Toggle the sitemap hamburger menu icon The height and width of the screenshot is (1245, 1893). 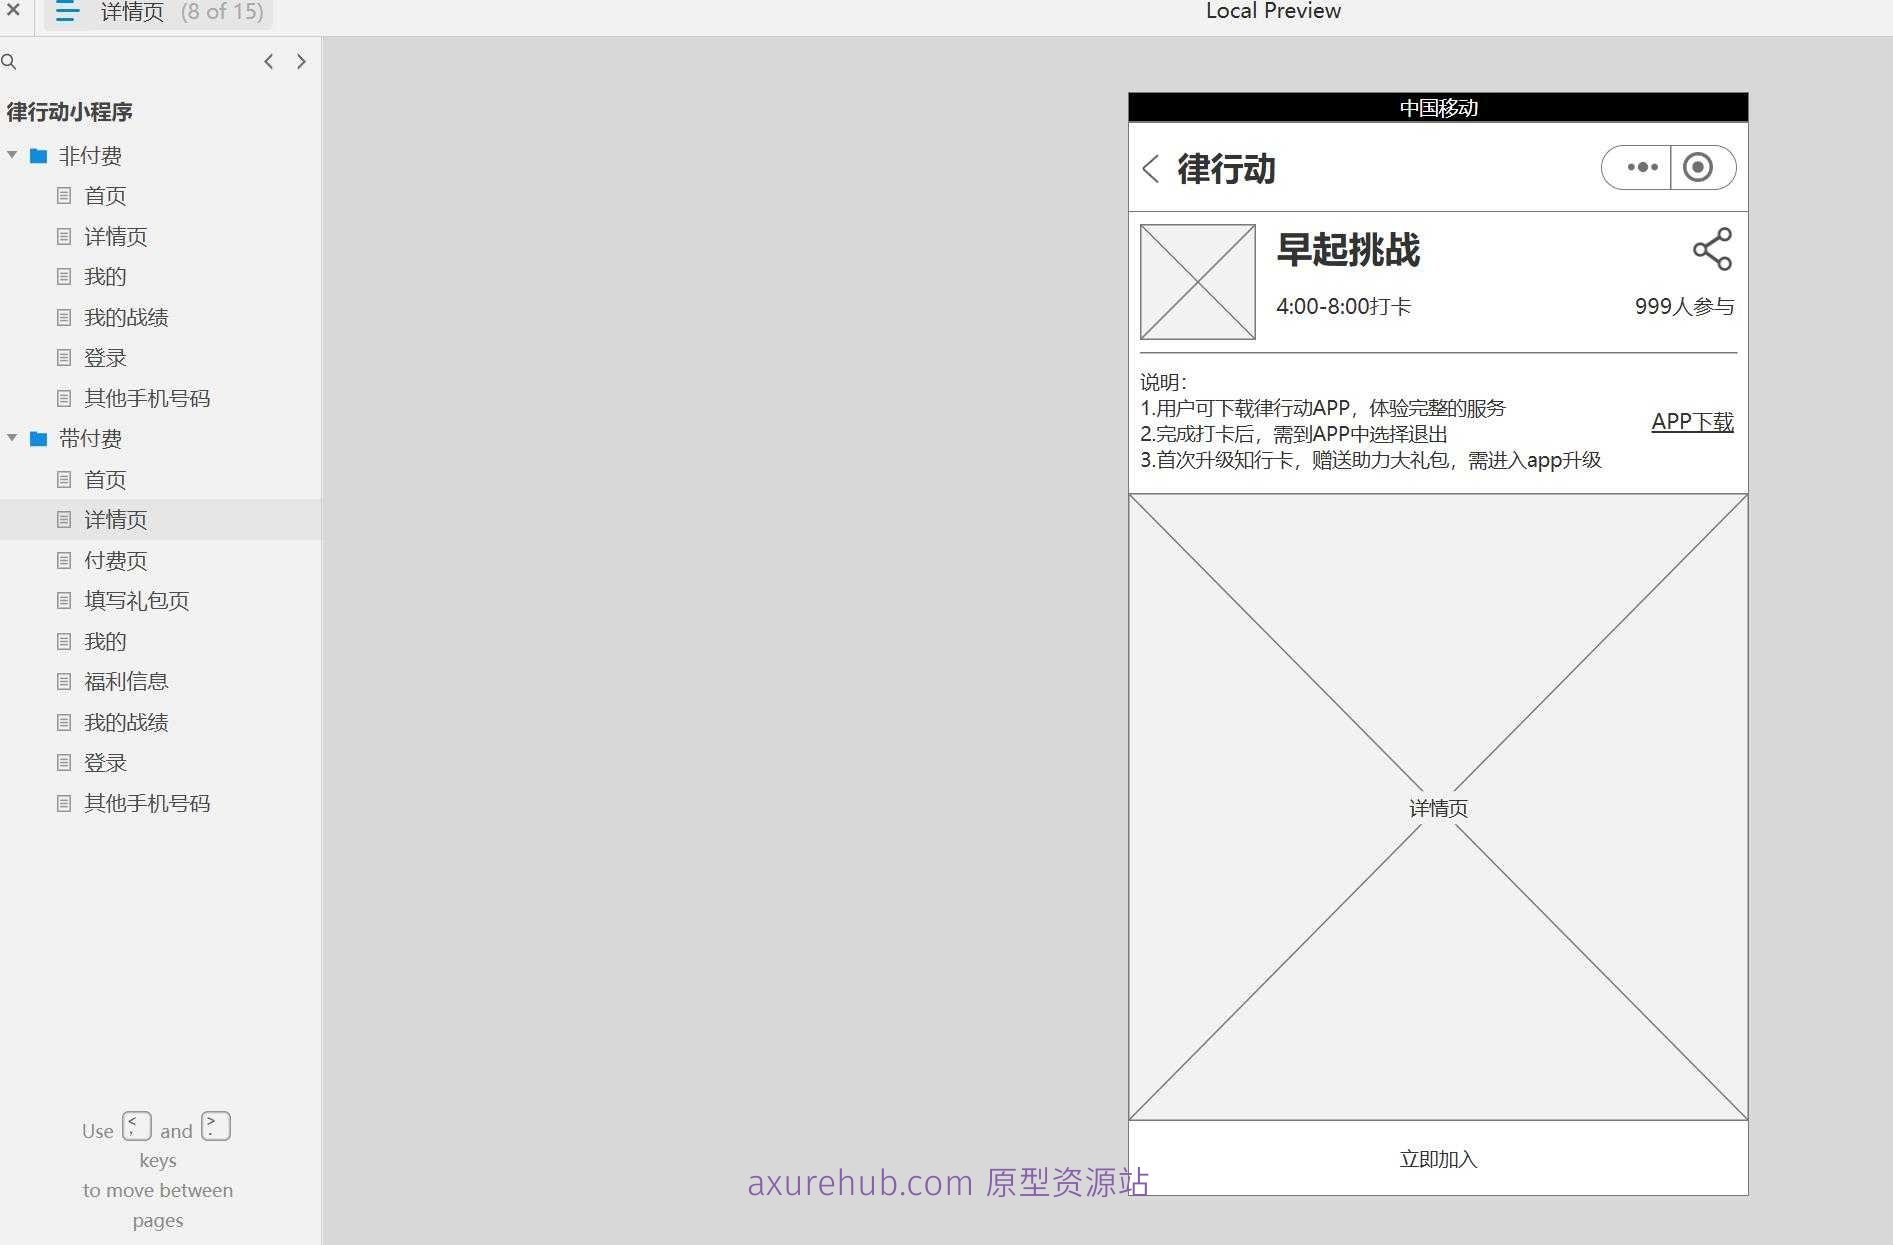click(x=67, y=11)
